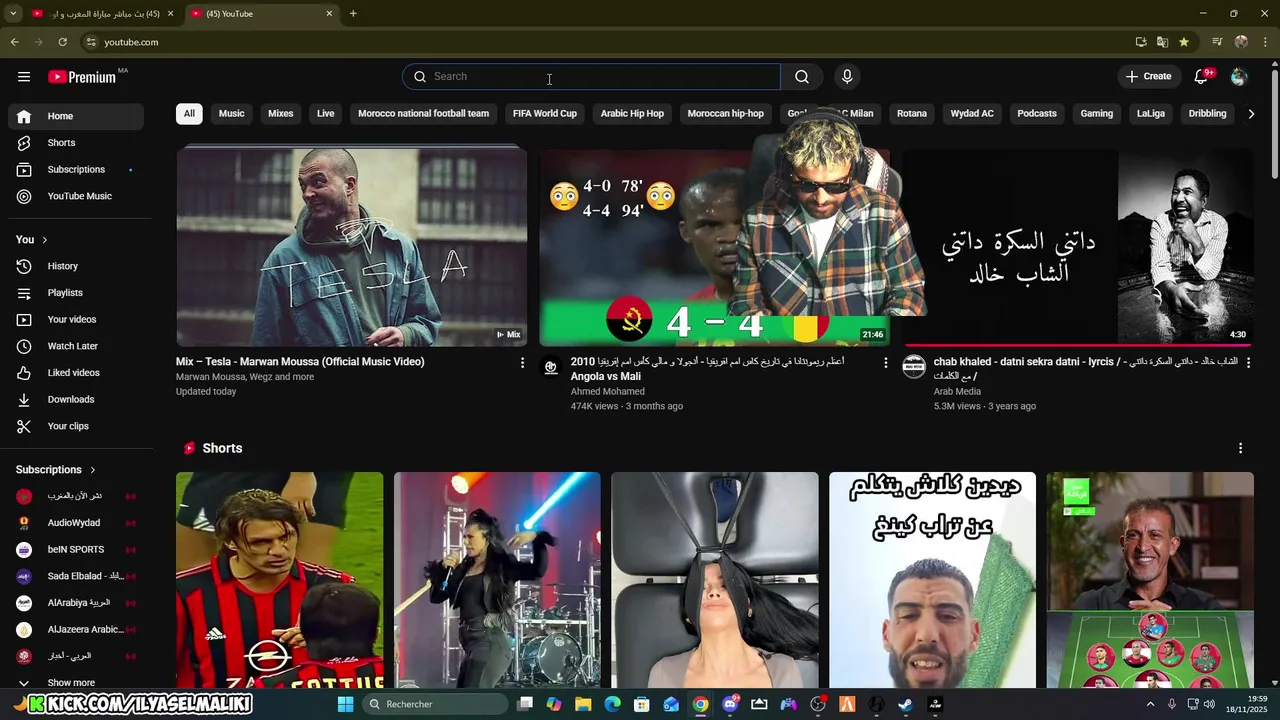
Task: Select the Podcasts chip
Action: tap(1037, 114)
